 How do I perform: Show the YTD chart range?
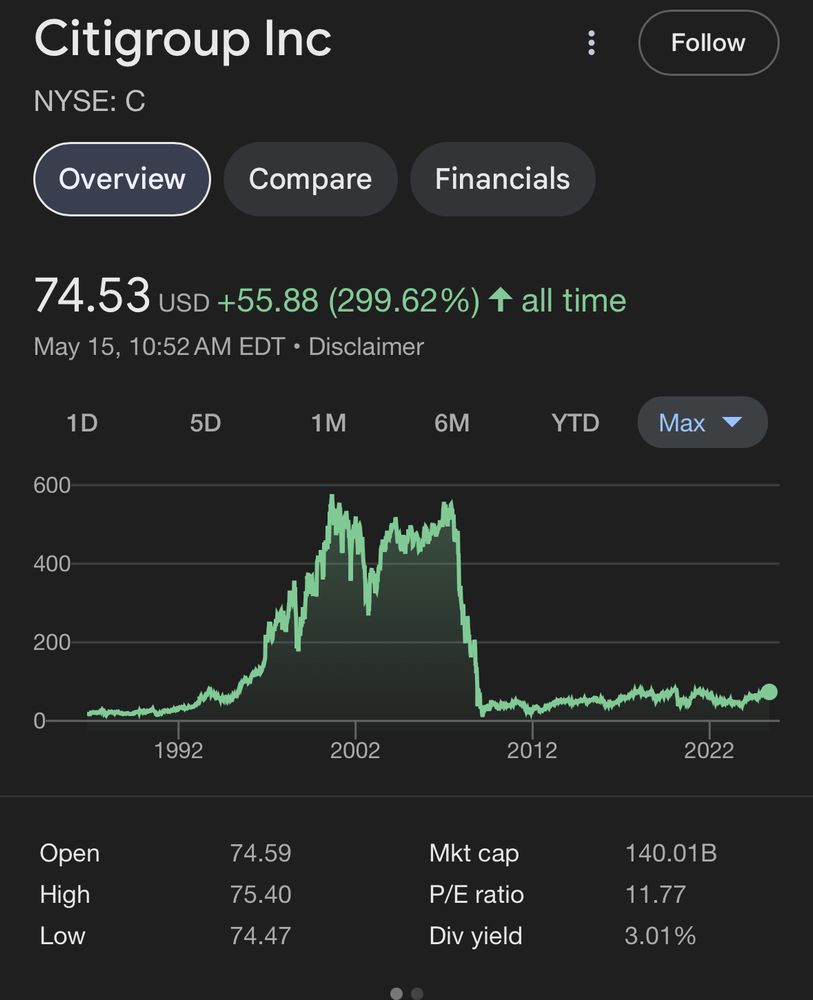click(x=575, y=423)
